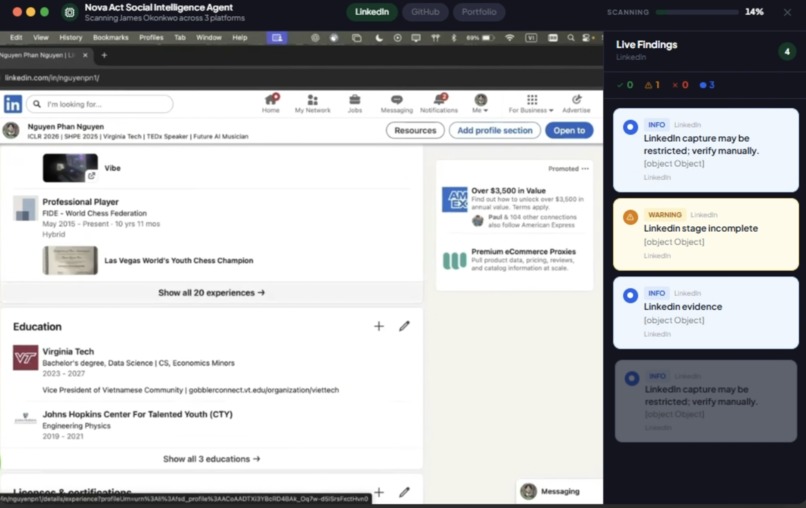This screenshot has width=806, height=508.
Task: Click the Resources button
Action: (415, 130)
